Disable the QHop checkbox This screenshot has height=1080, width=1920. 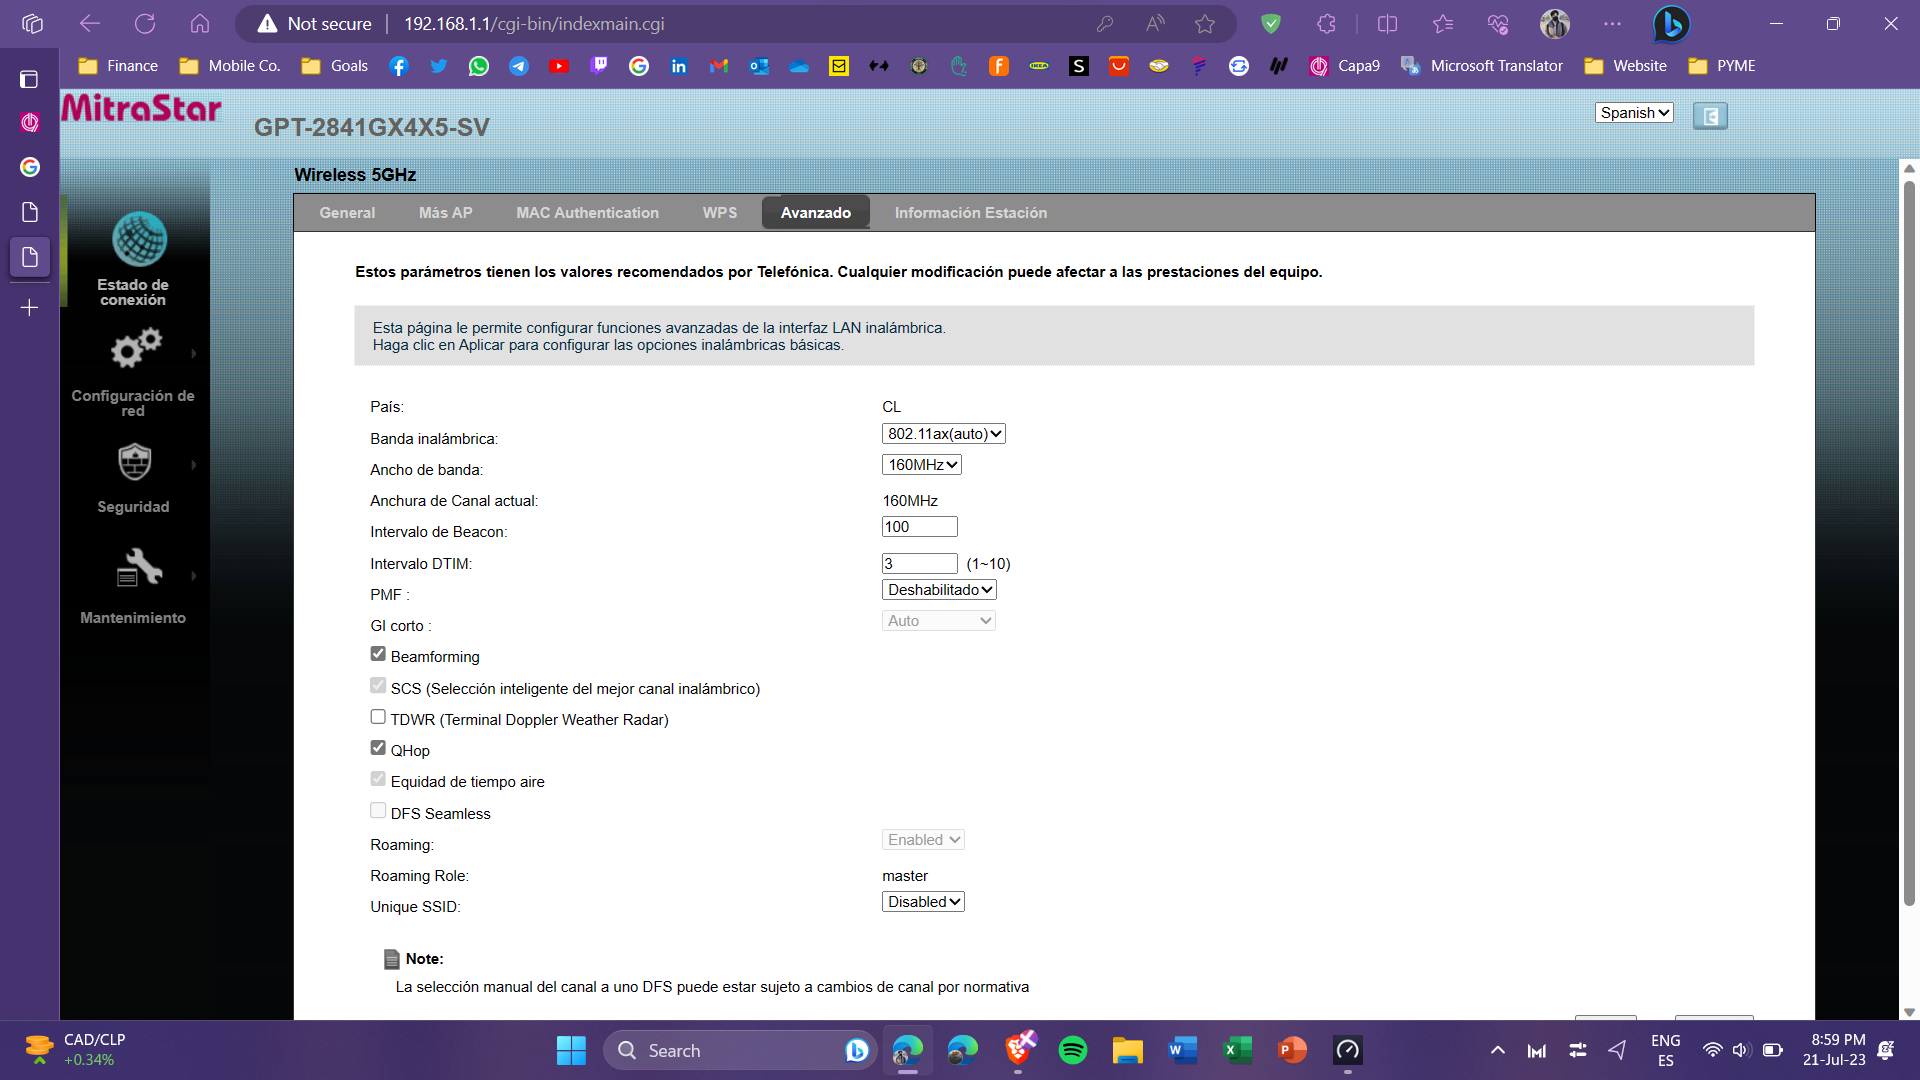coord(378,748)
